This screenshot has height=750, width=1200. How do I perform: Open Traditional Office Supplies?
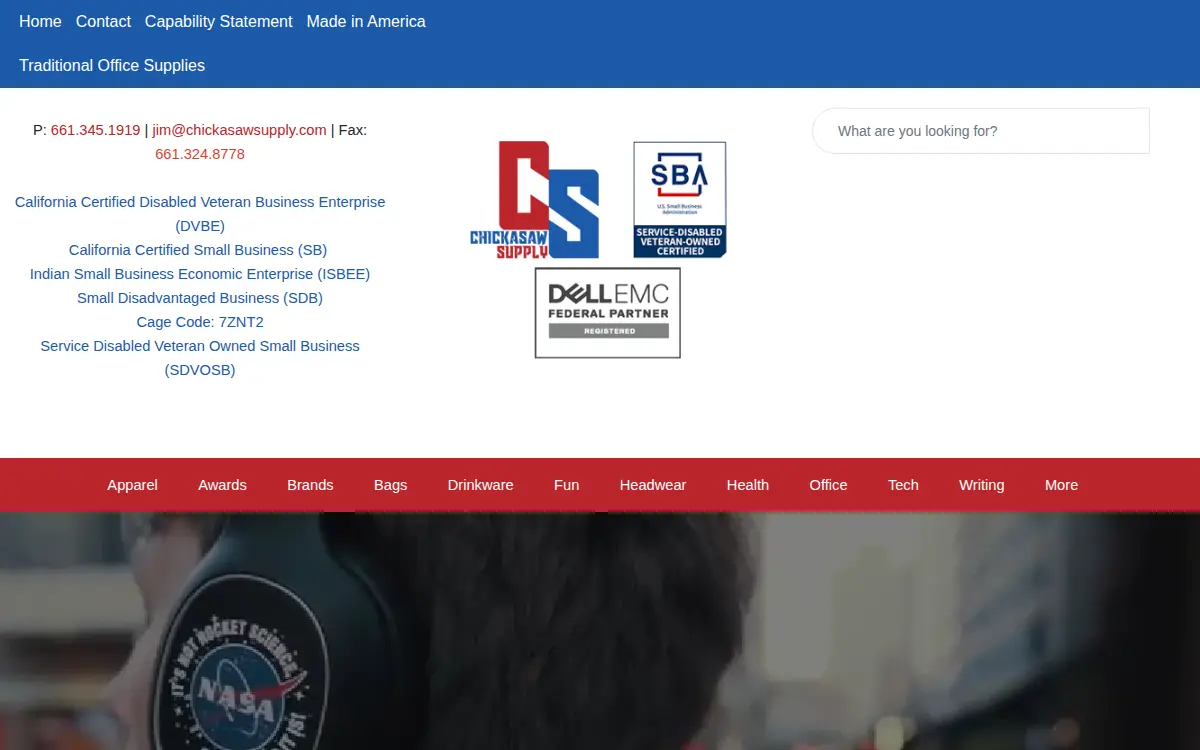[112, 65]
